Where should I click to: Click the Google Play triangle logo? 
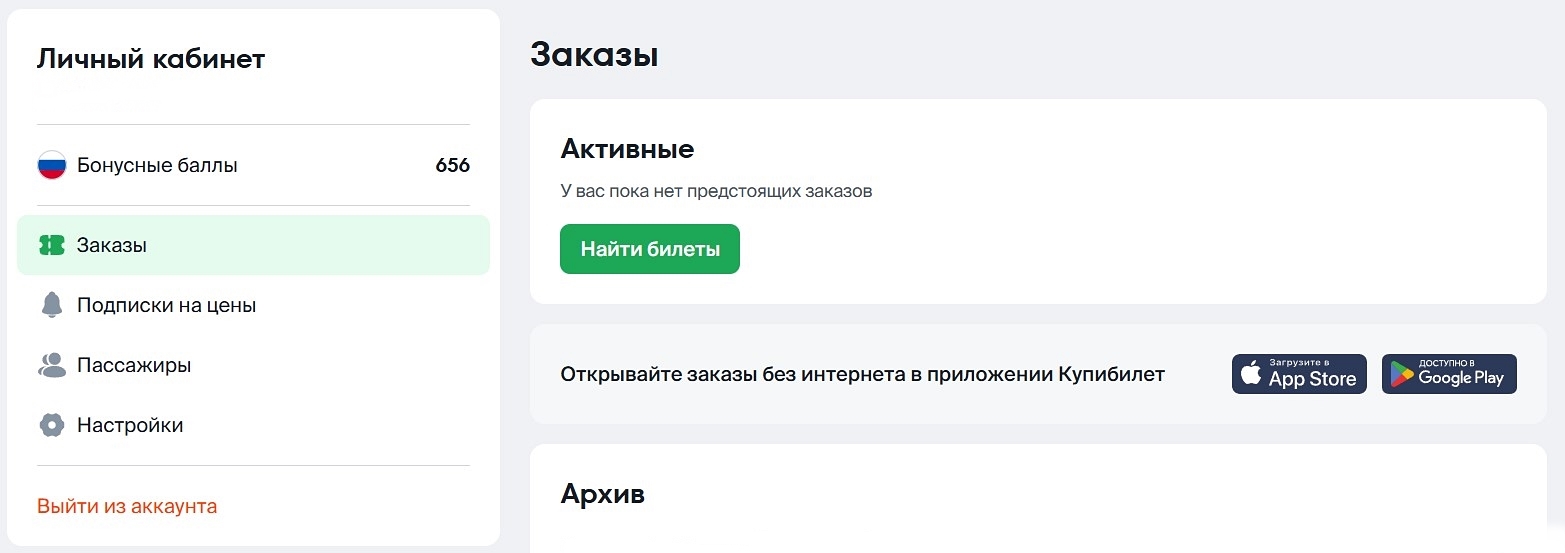point(1402,374)
